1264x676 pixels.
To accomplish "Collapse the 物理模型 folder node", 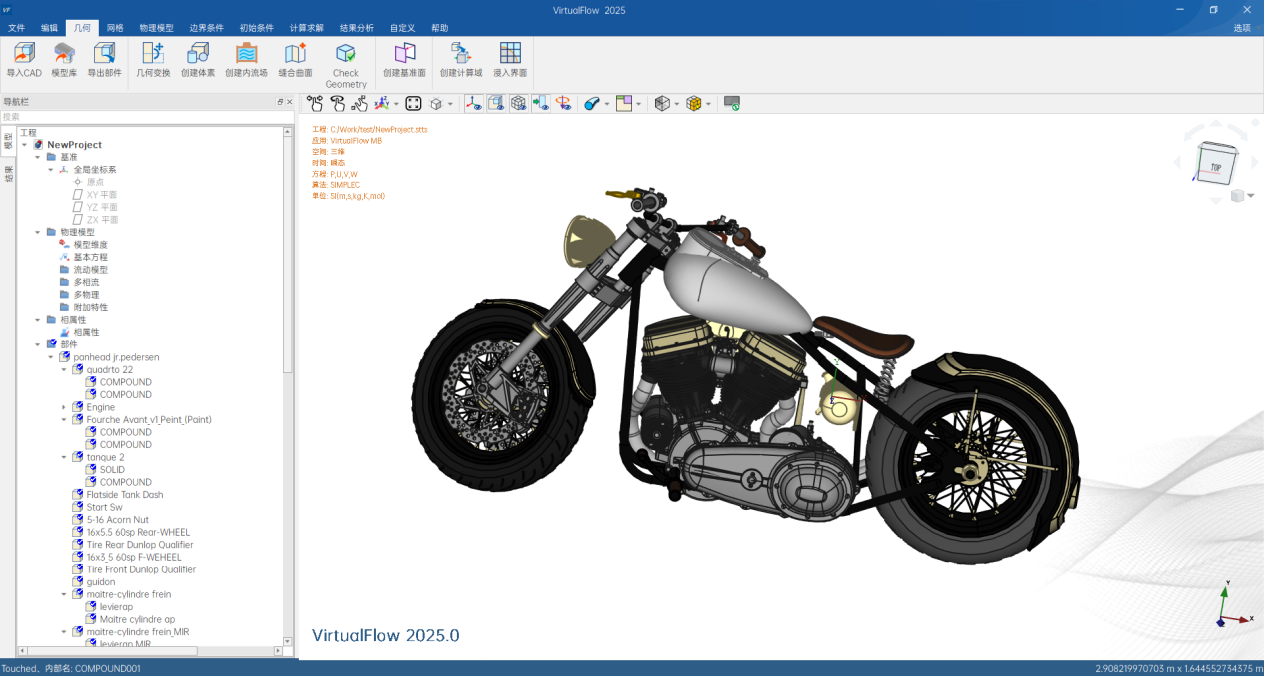I will click(38, 232).
